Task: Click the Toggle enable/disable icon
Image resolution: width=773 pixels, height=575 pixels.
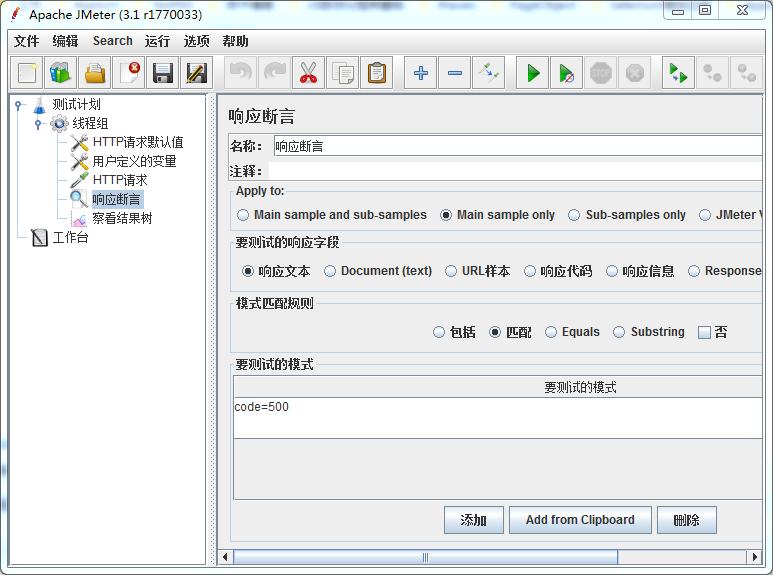Action: [489, 73]
